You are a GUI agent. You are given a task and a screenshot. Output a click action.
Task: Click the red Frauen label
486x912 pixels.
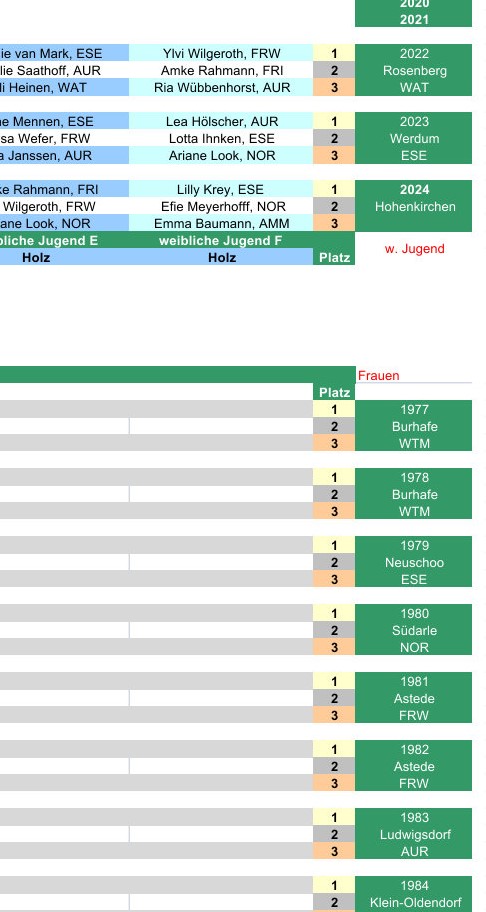pos(378,376)
